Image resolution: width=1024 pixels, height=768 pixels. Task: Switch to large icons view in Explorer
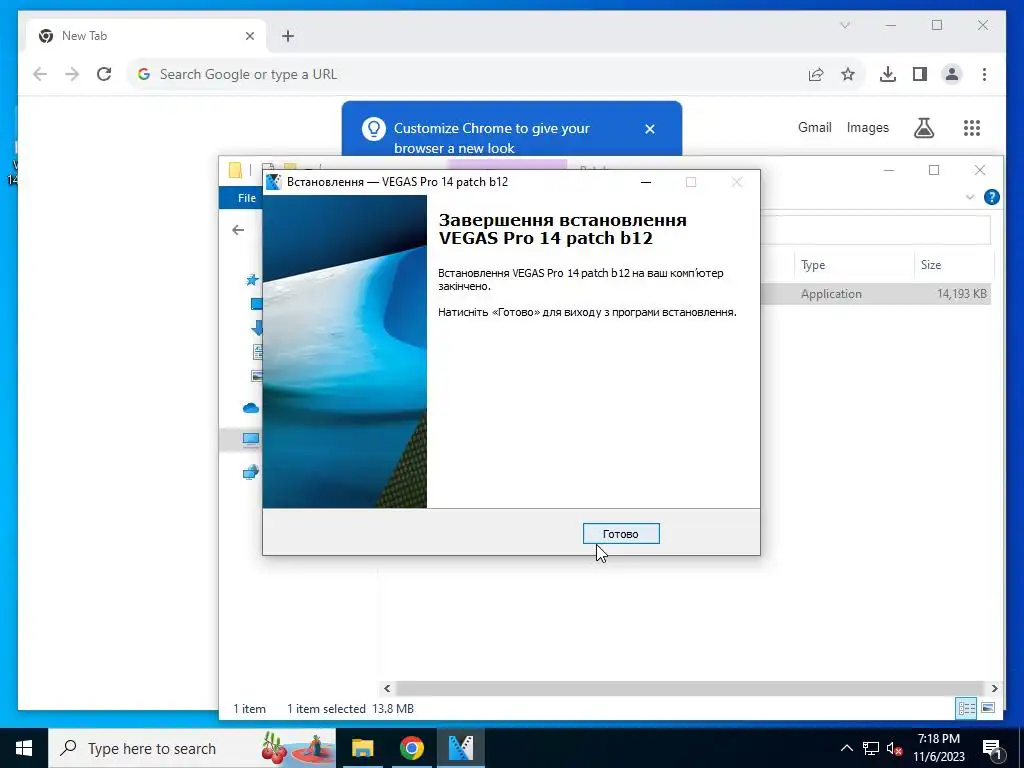click(987, 708)
